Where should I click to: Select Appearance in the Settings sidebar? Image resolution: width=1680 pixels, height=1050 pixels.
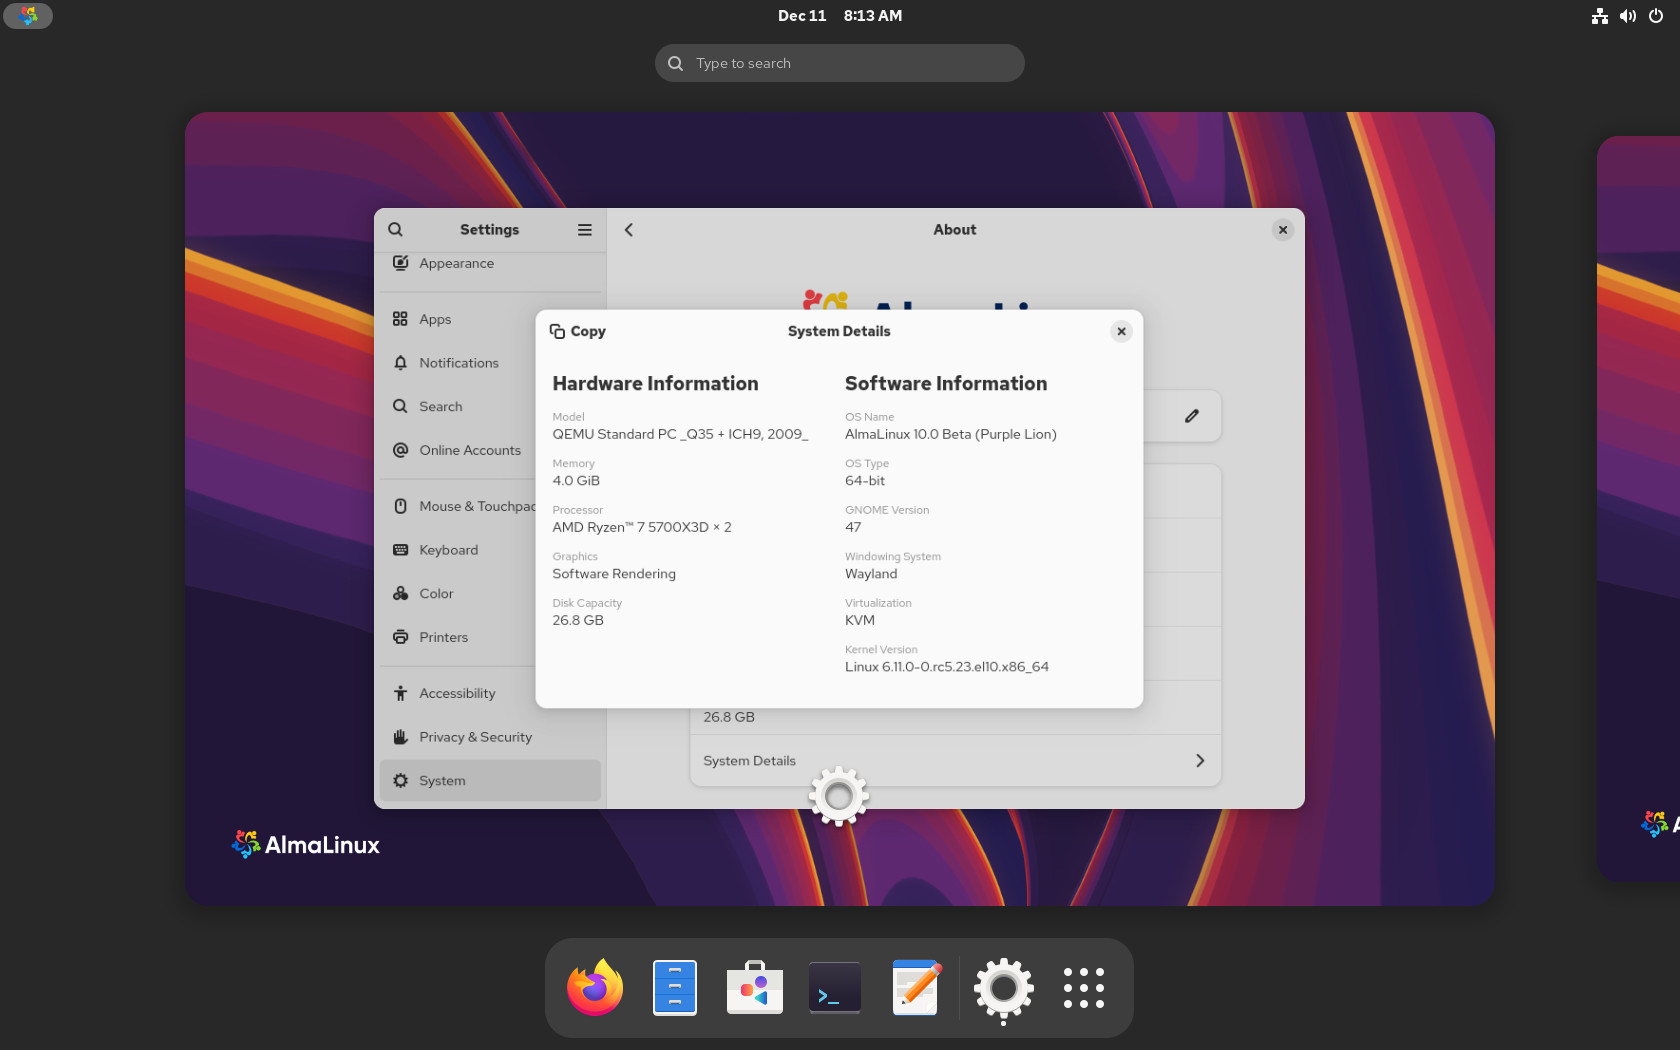click(x=490, y=264)
